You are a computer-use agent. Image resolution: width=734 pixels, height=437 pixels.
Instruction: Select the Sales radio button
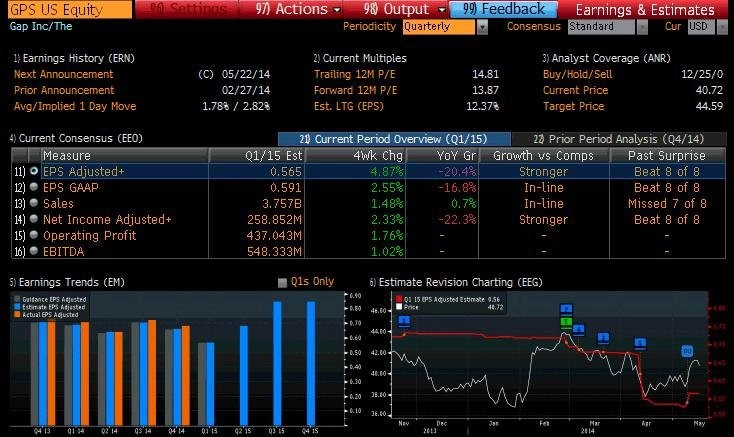pyautogui.click(x=34, y=203)
